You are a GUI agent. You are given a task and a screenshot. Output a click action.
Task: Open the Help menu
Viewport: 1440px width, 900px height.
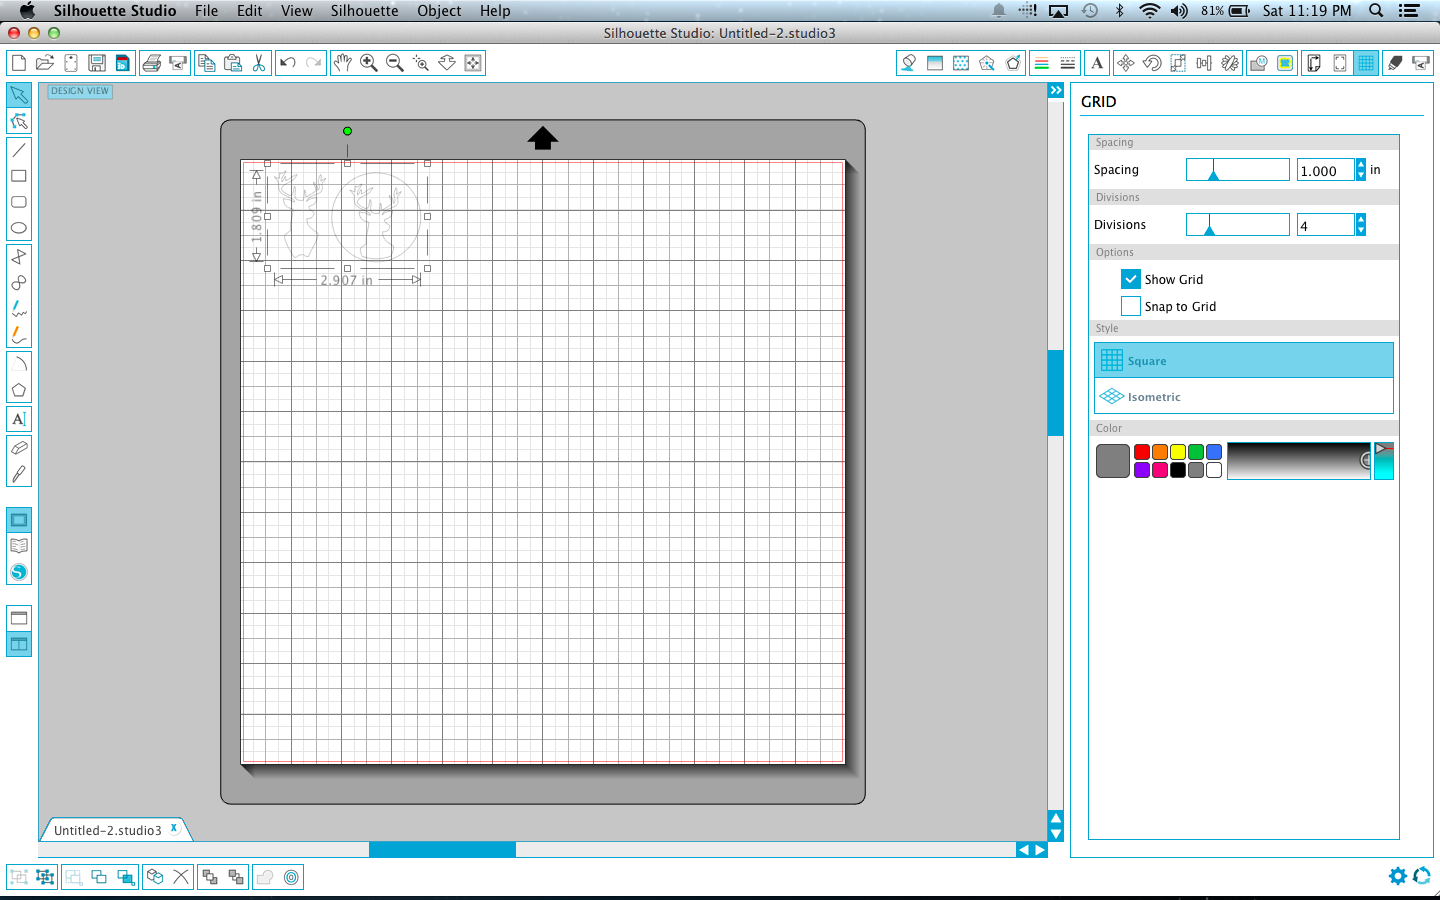point(495,11)
